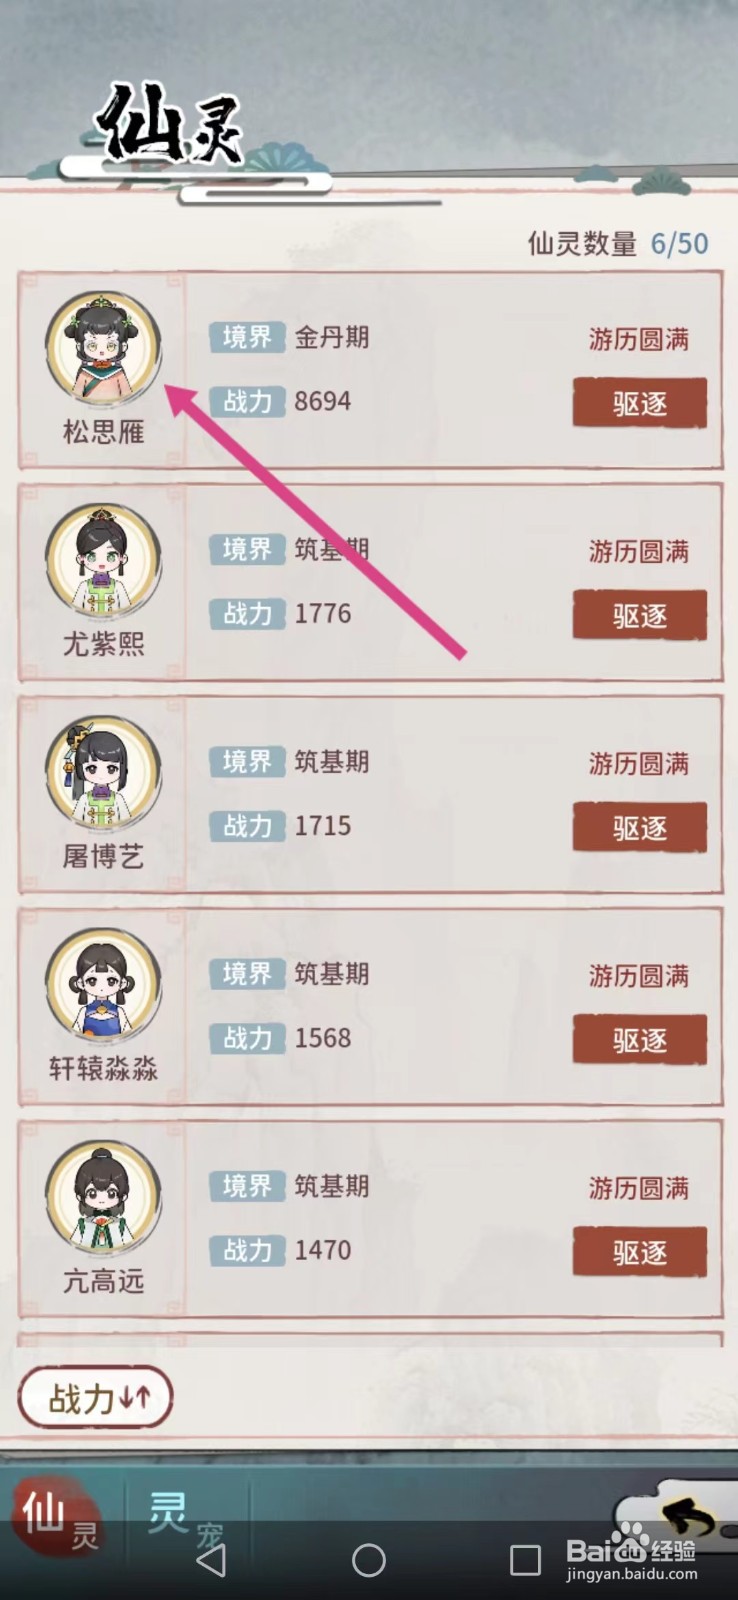Tap 轩辕淼淼 character avatar
Image resolution: width=738 pixels, height=1600 pixels.
103,985
